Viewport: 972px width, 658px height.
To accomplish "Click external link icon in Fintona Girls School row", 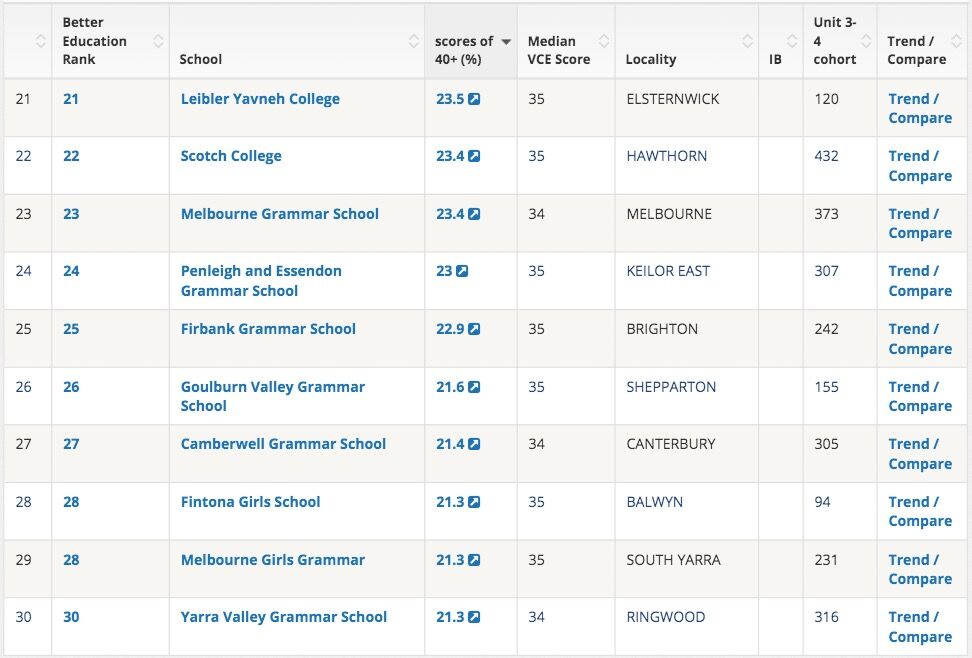I will tap(474, 502).
